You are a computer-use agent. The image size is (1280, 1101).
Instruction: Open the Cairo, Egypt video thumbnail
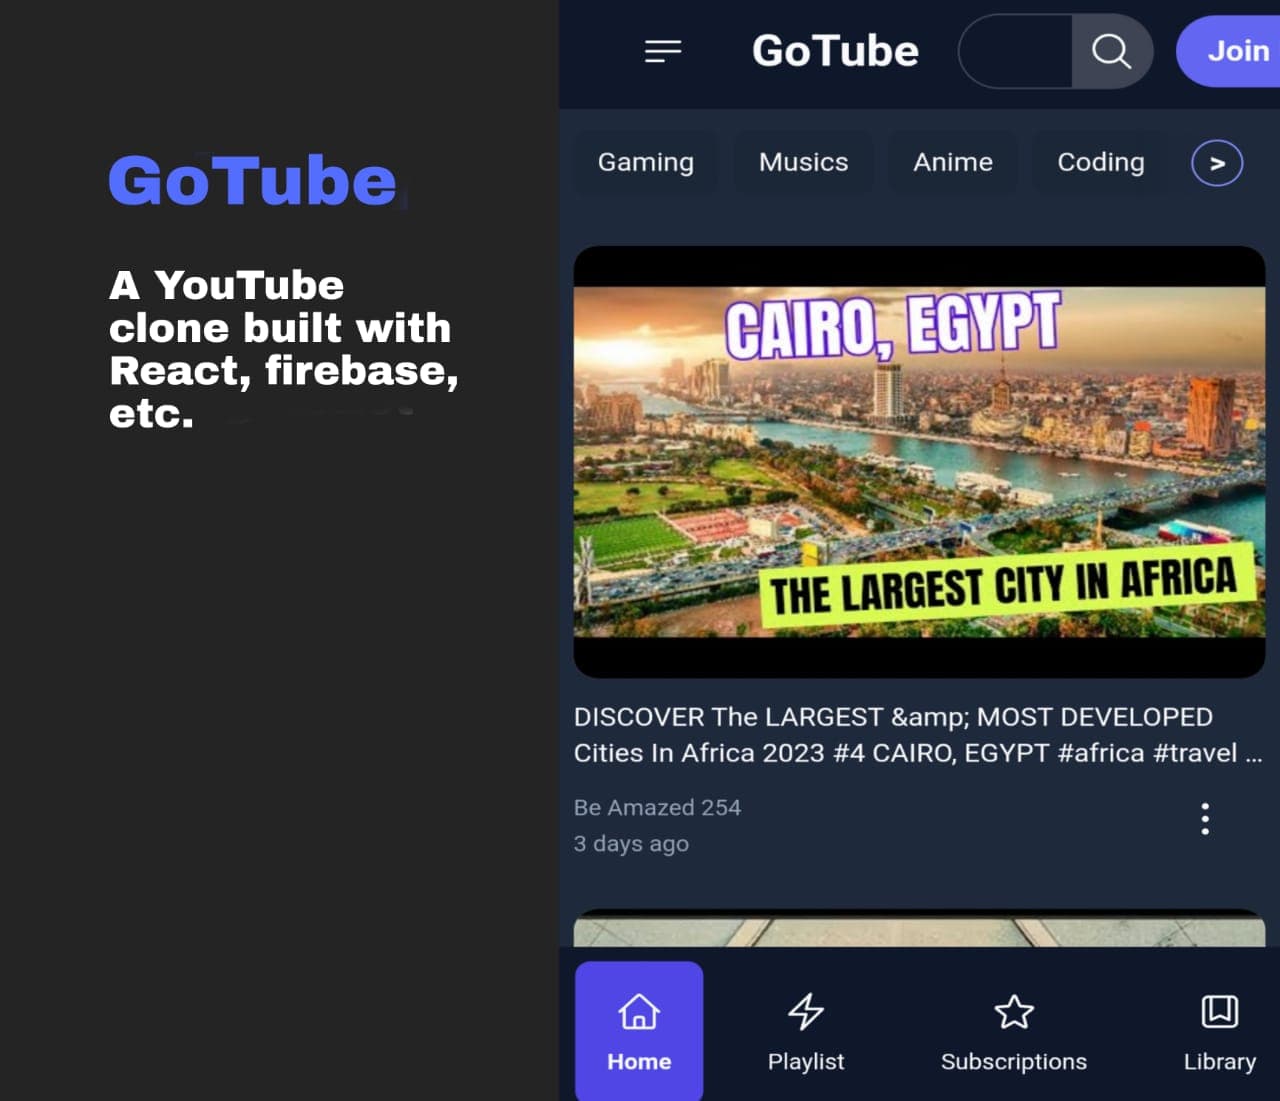click(x=919, y=462)
